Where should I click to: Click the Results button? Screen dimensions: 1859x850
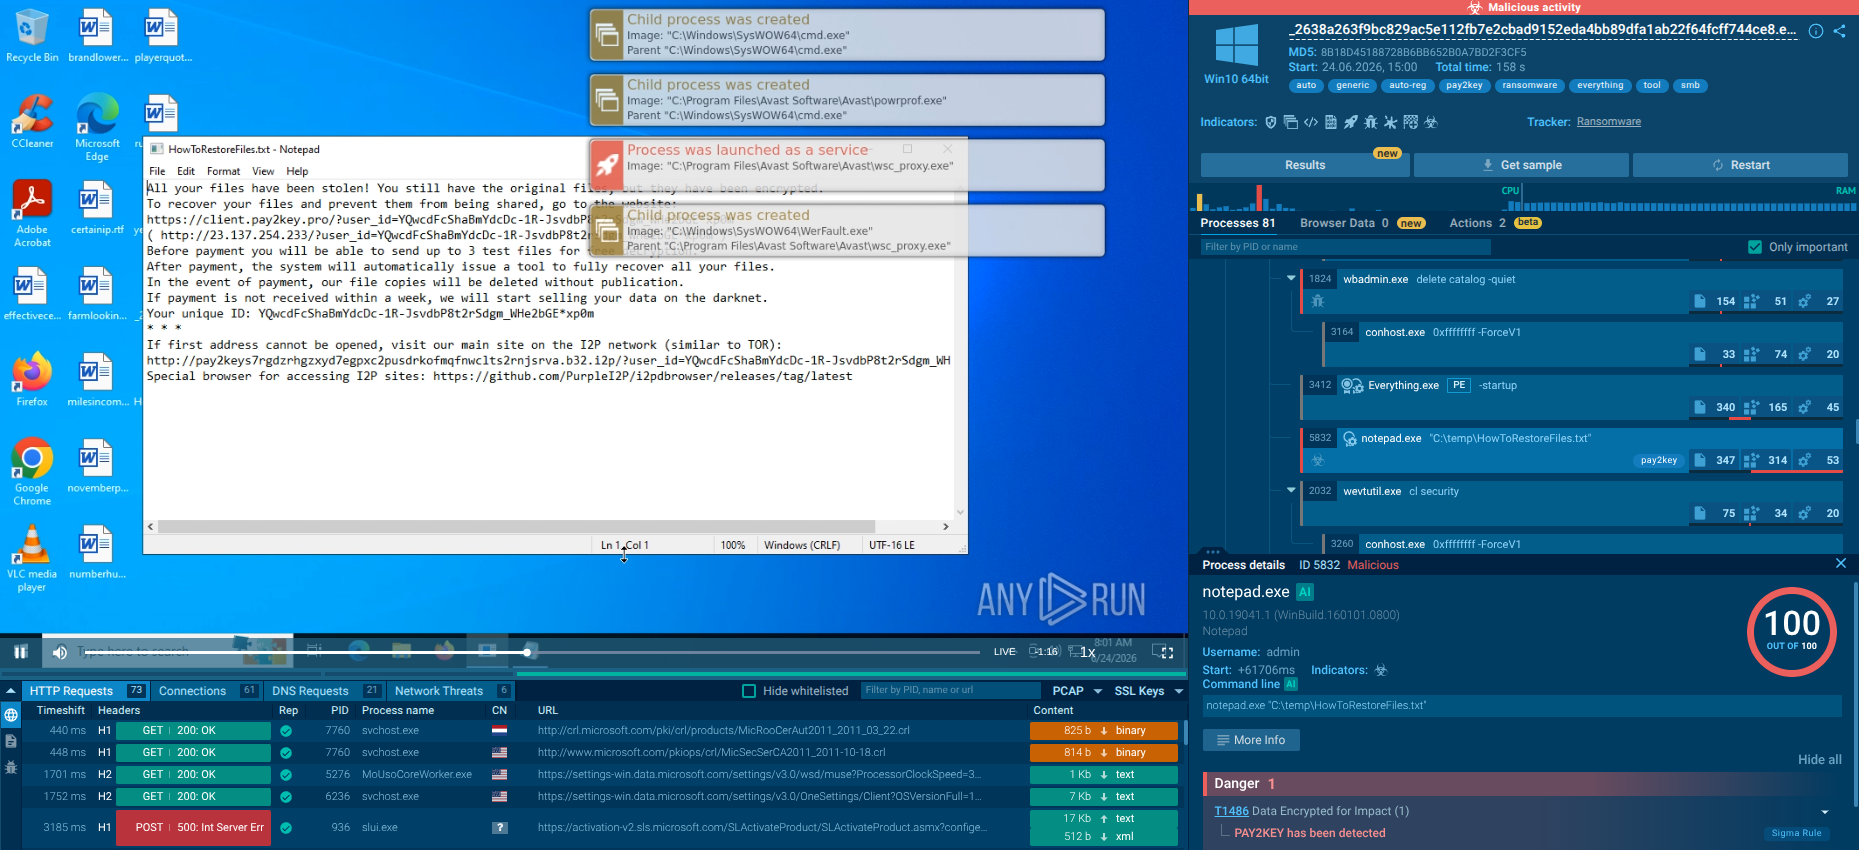point(1305,165)
